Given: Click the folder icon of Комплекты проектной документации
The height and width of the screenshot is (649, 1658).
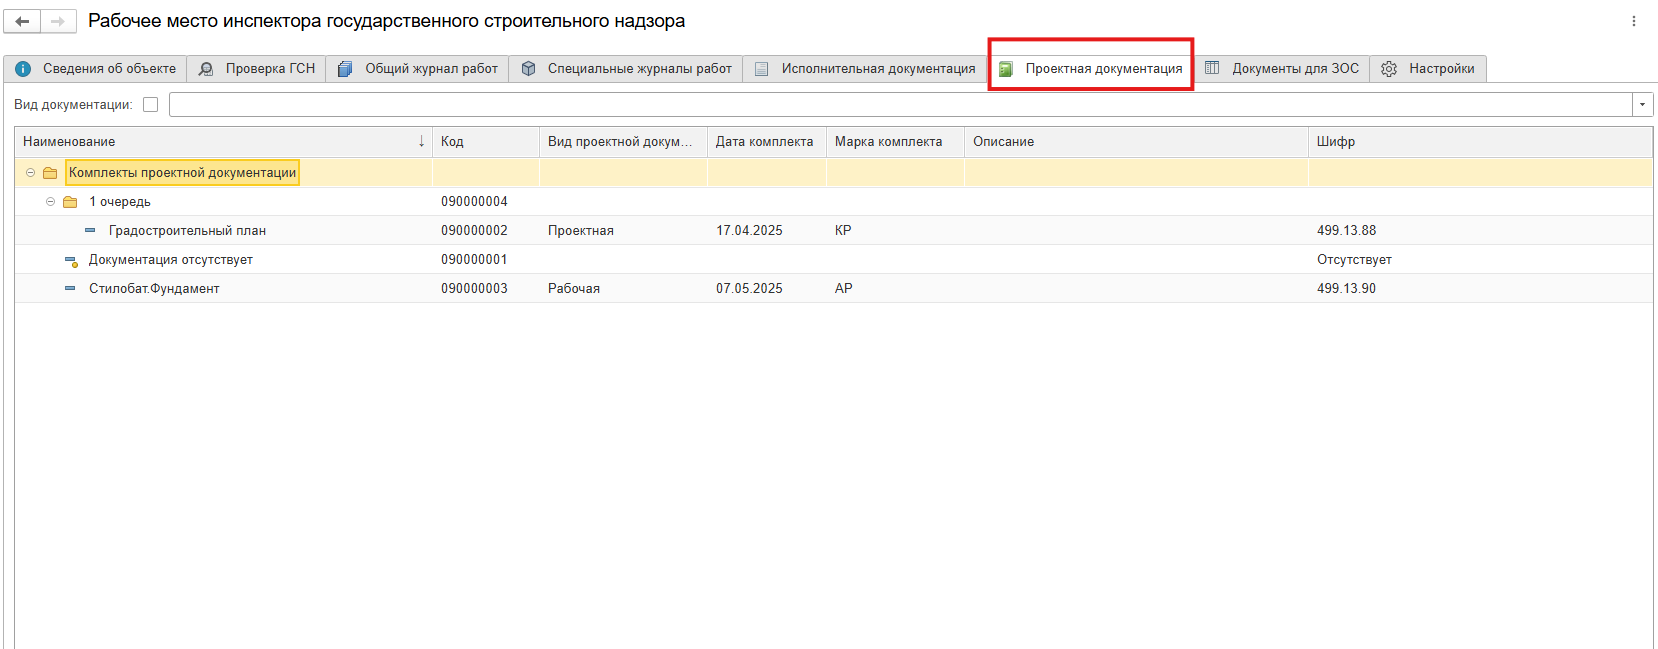Looking at the screenshot, I should pyautogui.click(x=50, y=173).
